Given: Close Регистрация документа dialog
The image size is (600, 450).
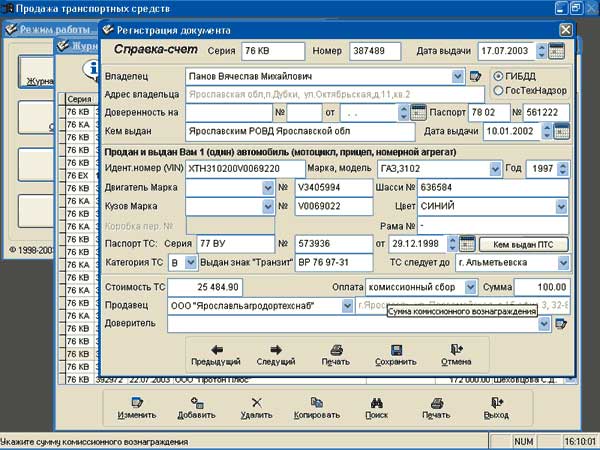Looking at the screenshot, I should [x=566, y=30].
